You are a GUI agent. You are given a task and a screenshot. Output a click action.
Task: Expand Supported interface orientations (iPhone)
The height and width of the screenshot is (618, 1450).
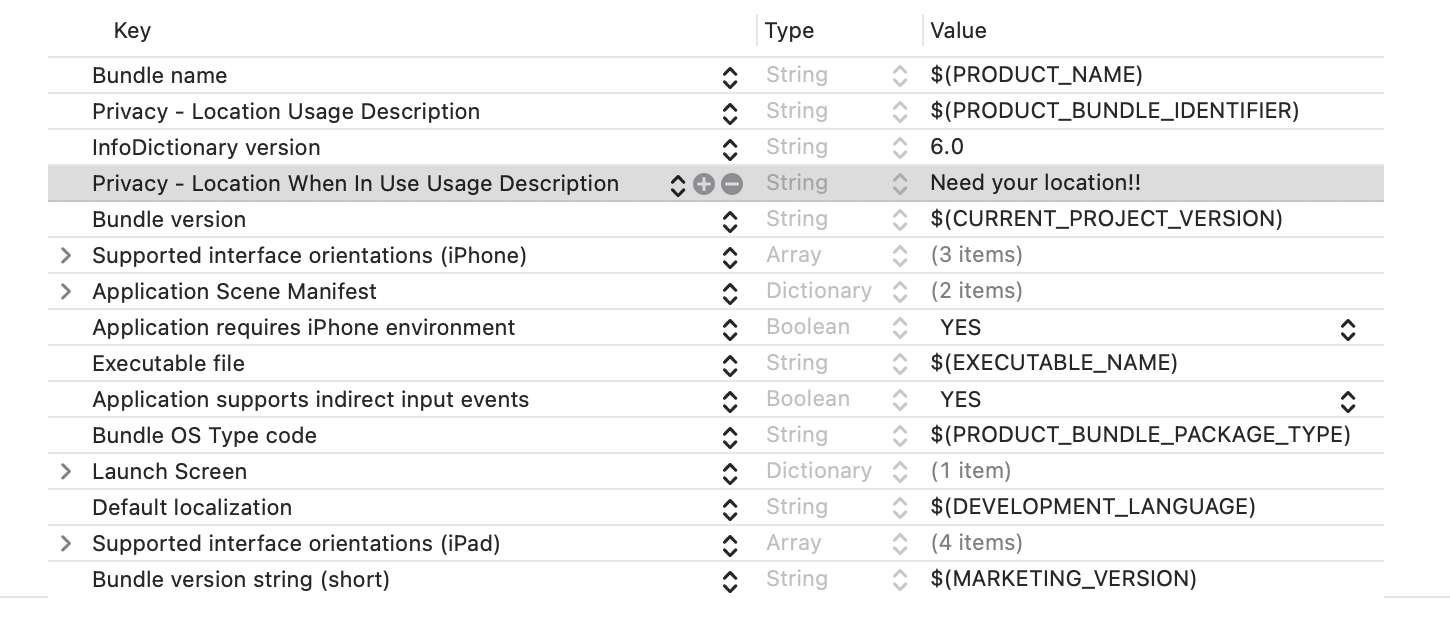(66, 256)
